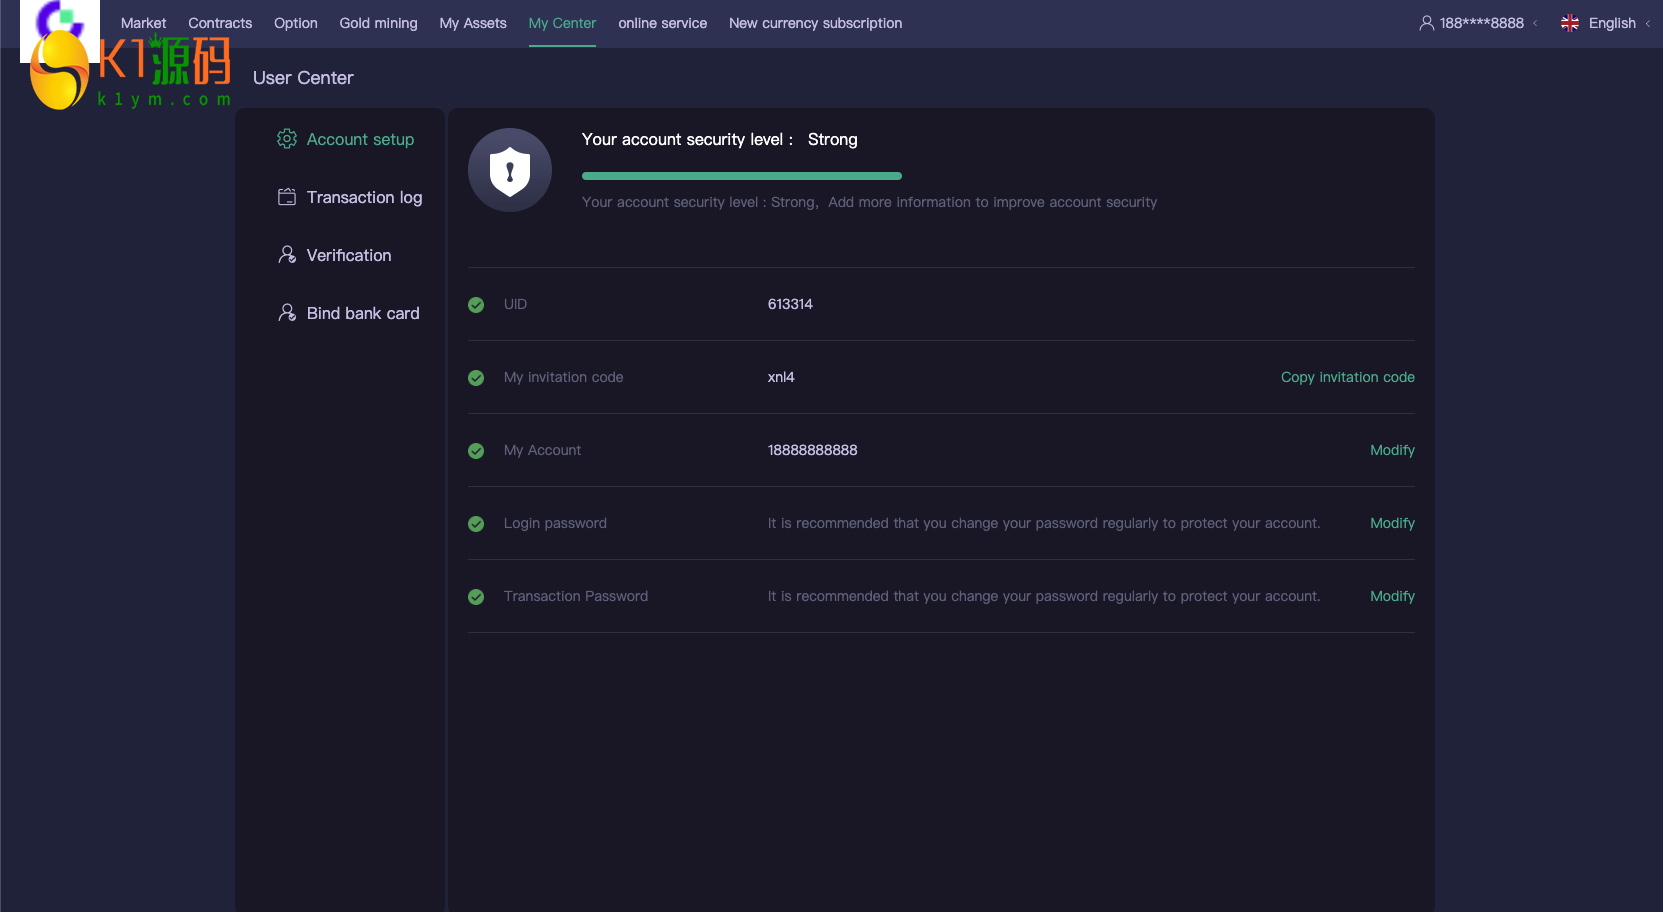Copy invitation code link
Image resolution: width=1663 pixels, height=912 pixels.
click(x=1347, y=377)
